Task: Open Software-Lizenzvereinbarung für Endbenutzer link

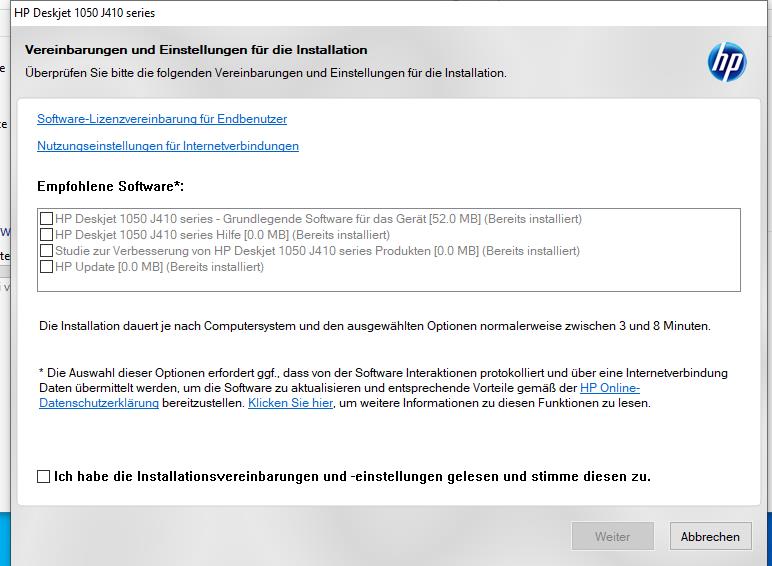Action: coord(162,119)
